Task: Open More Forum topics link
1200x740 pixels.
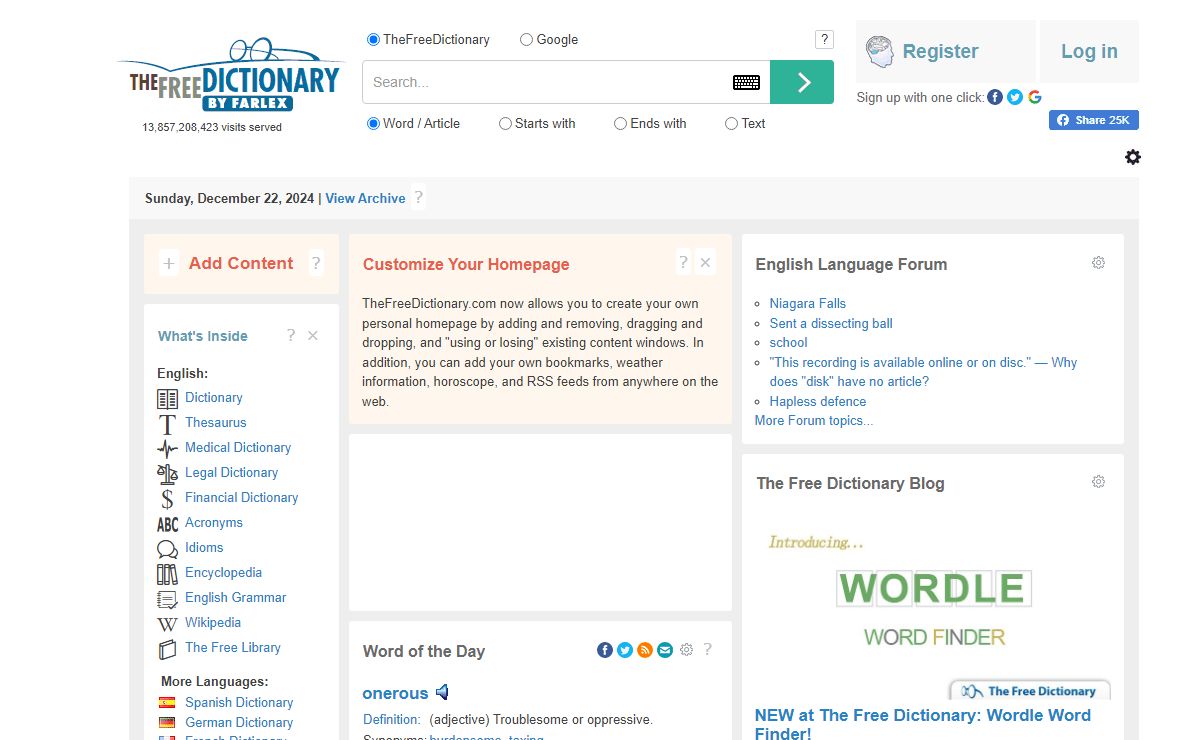Action: click(814, 420)
